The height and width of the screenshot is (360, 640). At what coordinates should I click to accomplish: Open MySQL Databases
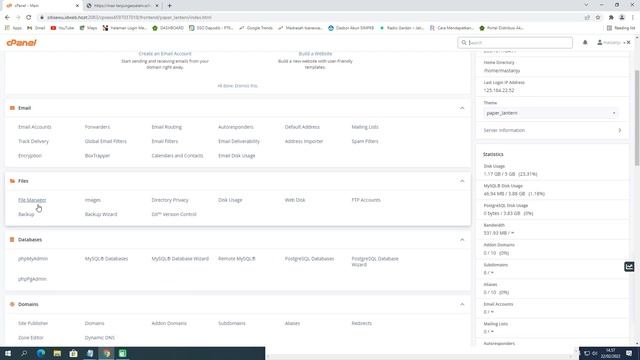107,259
